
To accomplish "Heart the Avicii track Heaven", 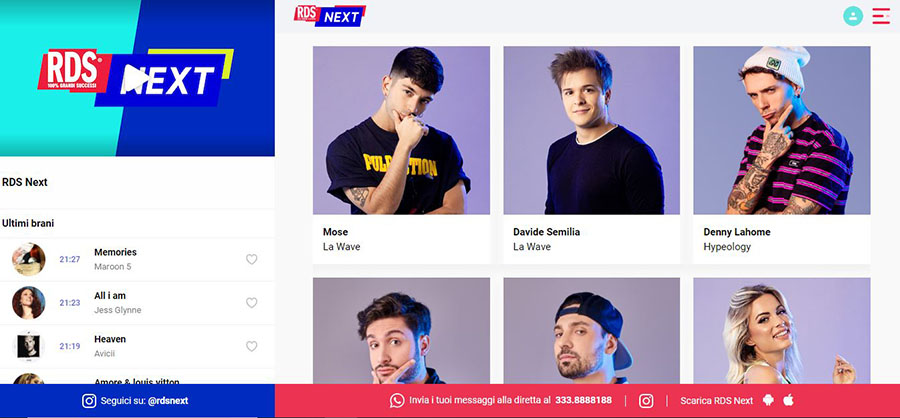I will click(251, 346).
